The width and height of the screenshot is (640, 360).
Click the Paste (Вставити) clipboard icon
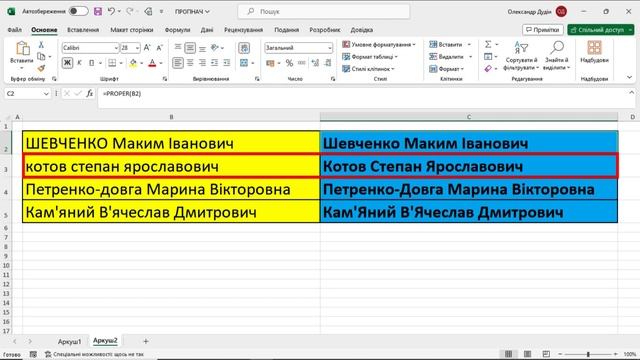22,49
